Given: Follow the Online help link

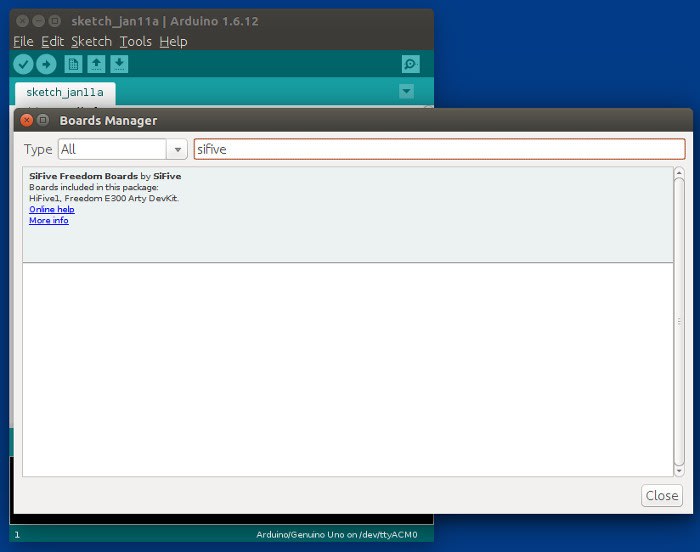Looking at the screenshot, I should 52,209.
